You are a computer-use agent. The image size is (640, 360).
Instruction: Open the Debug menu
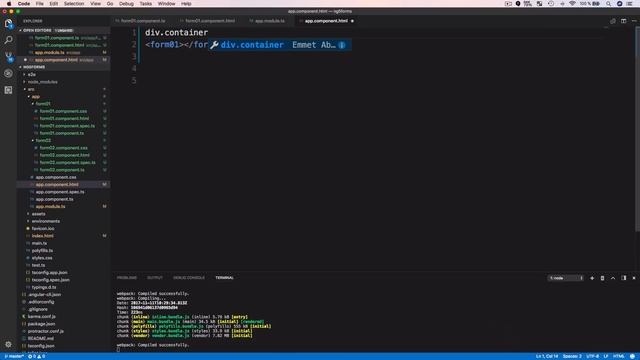point(126,4)
